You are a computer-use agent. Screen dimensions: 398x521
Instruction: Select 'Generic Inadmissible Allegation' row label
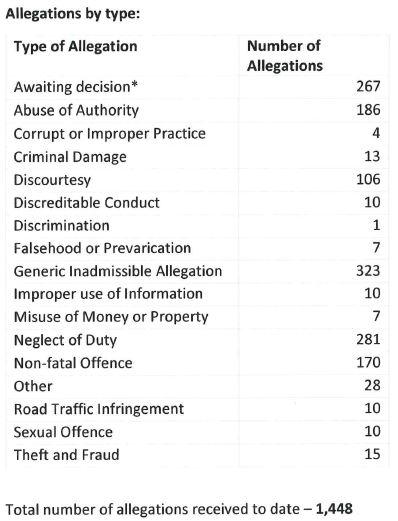[118, 271]
